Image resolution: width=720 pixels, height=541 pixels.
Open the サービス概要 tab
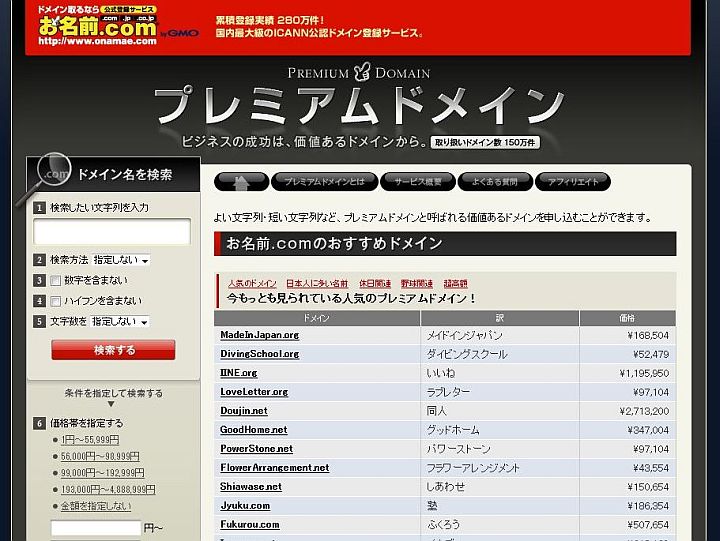(418, 181)
